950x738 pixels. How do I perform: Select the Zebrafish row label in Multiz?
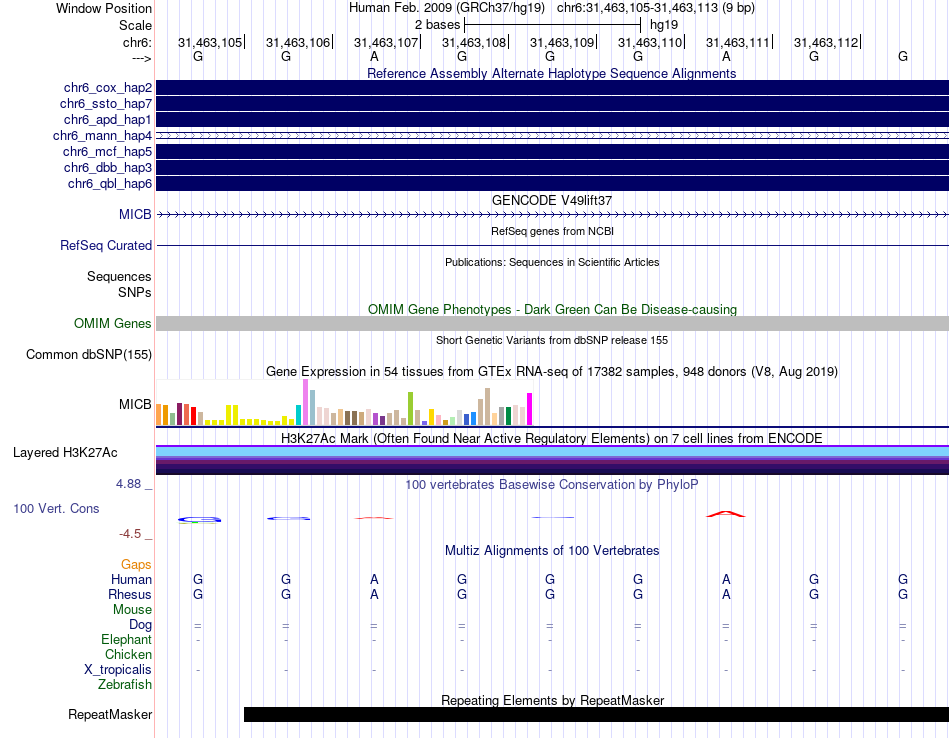click(125, 685)
